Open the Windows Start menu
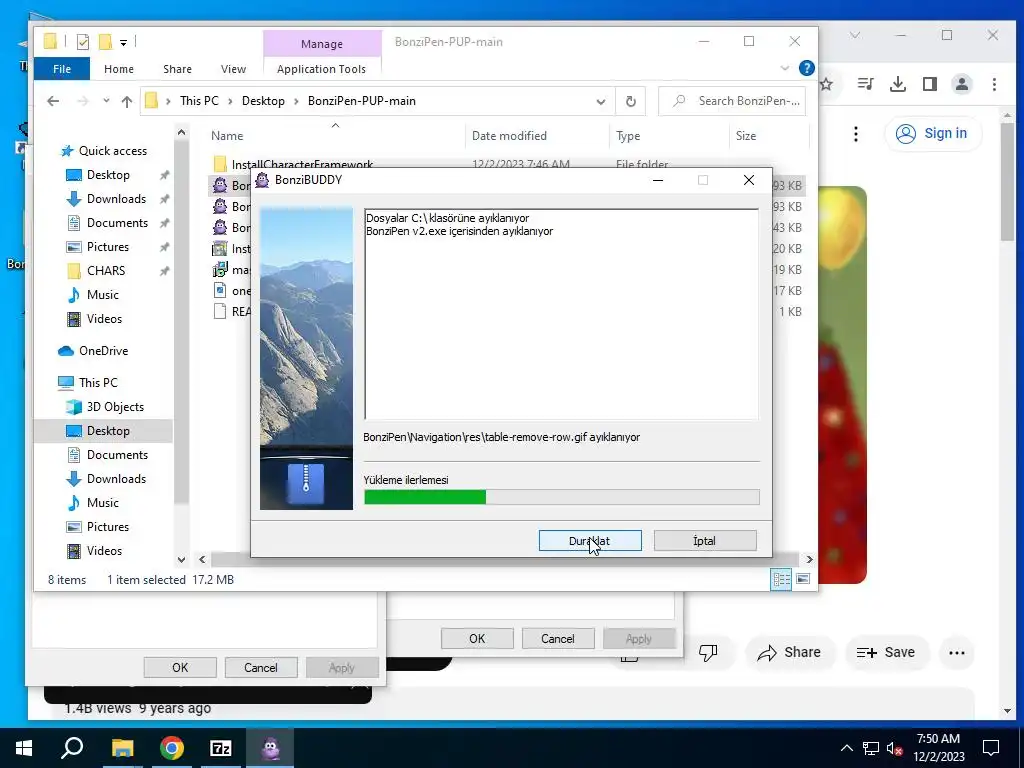This screenshot has width=1024, height=768. [x=24, y=748]
